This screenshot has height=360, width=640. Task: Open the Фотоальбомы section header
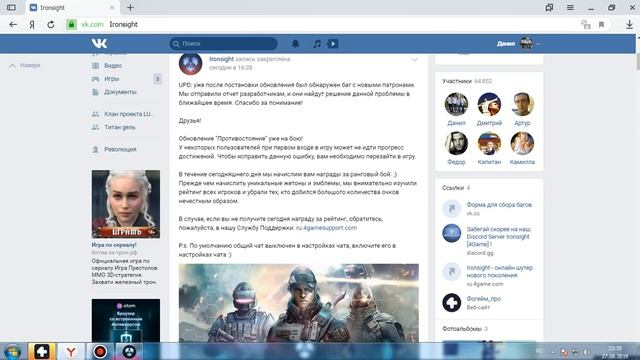coord(464,329)
